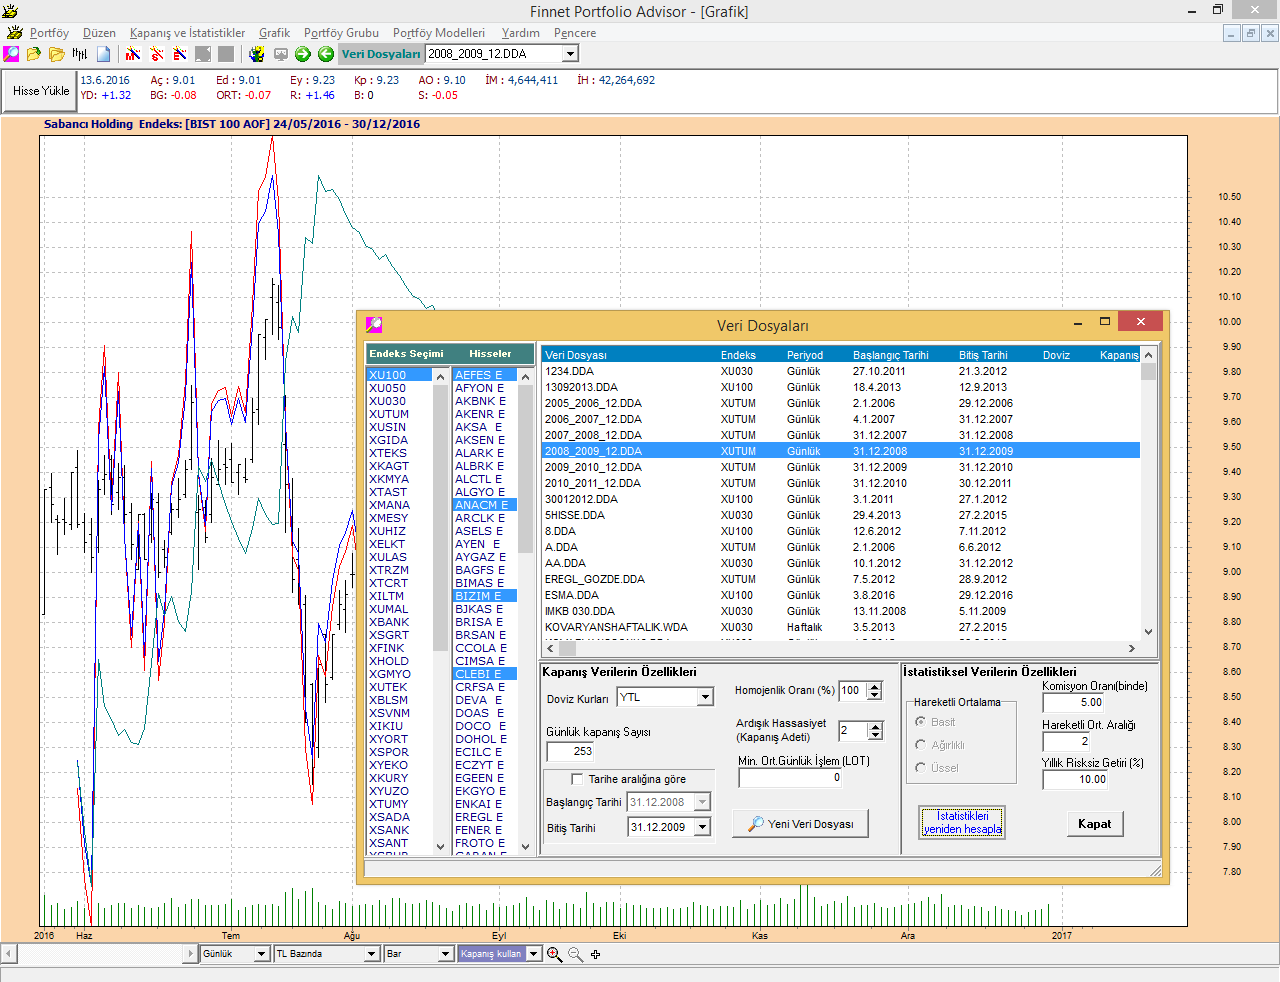Click the Bitiş Tarihi column header

[983, 355]
